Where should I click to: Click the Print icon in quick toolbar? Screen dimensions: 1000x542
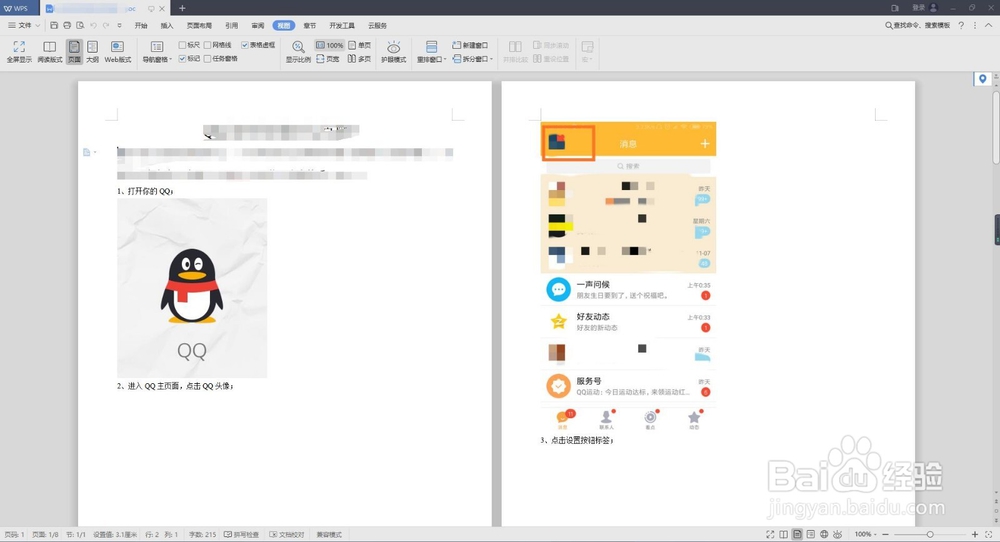tap(67, 26)
